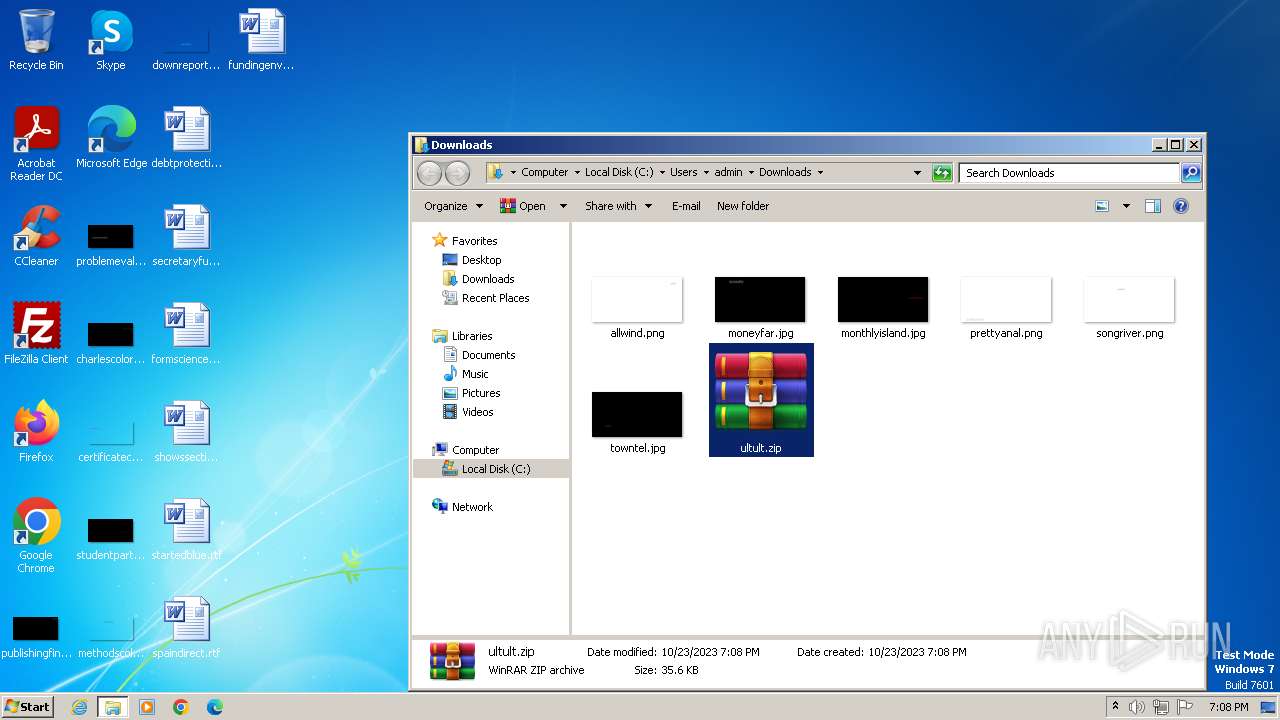The height and width of the screenshot is (720, 1280).
Task: Select the moneyfar.jpg thumbnail
Action: tap(760, 308)
